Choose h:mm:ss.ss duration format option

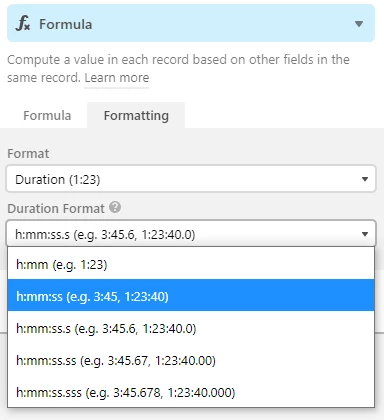click(191, 360)
